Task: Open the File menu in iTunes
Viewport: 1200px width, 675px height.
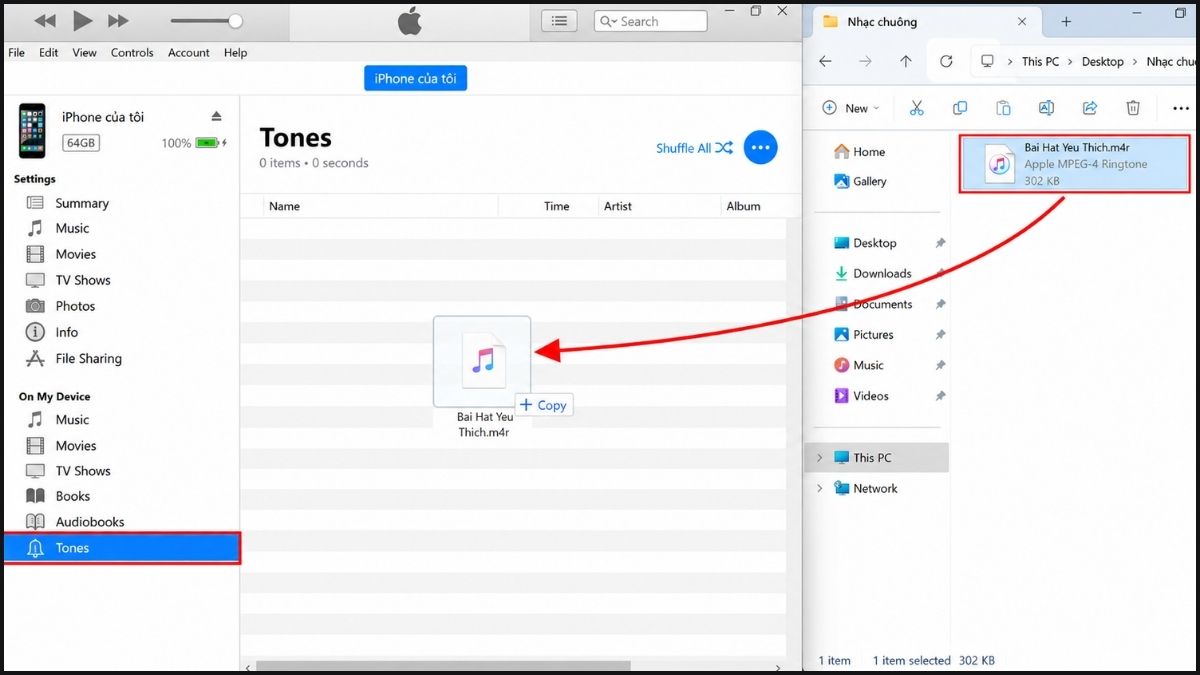Action: point(16,53)
